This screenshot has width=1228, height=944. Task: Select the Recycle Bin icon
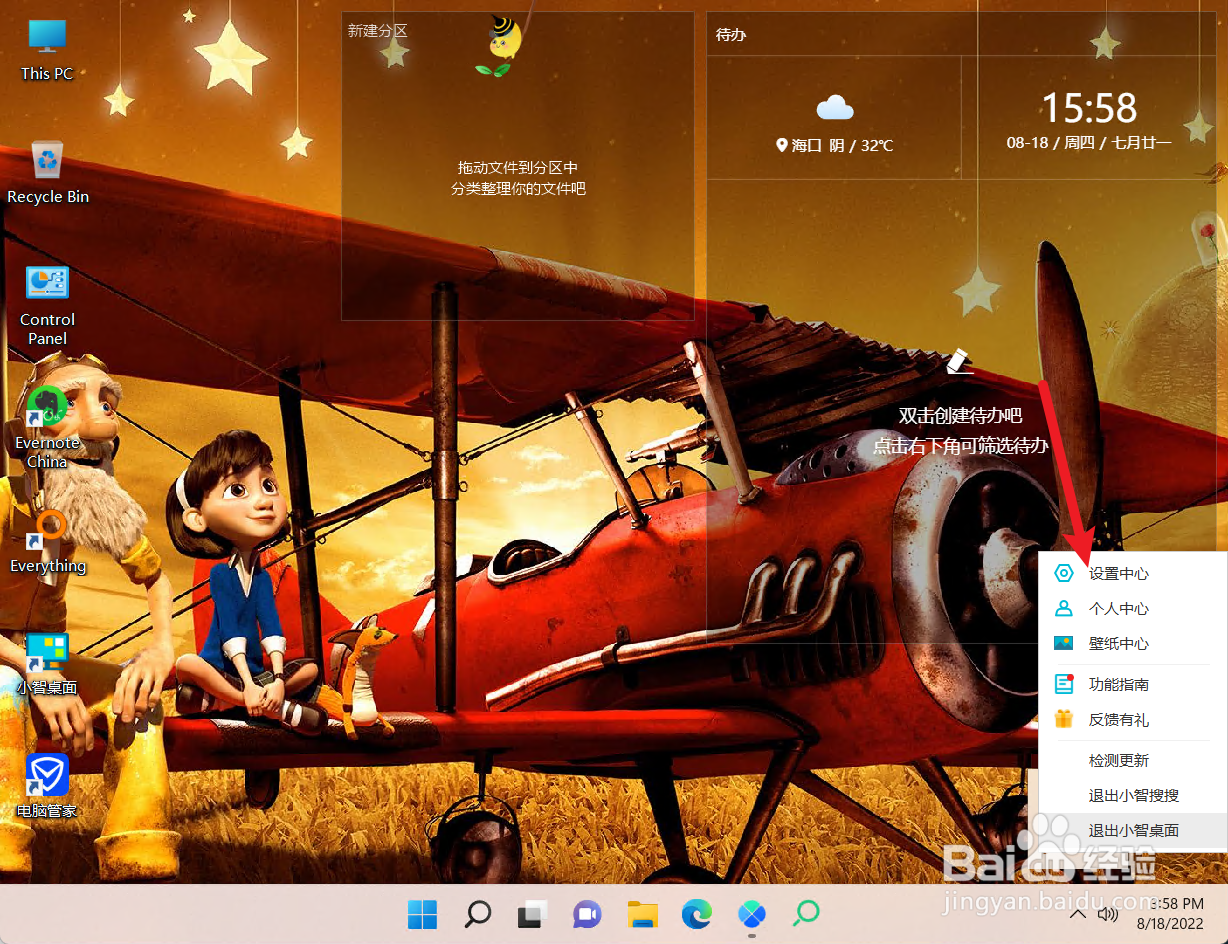pos(47,172)
